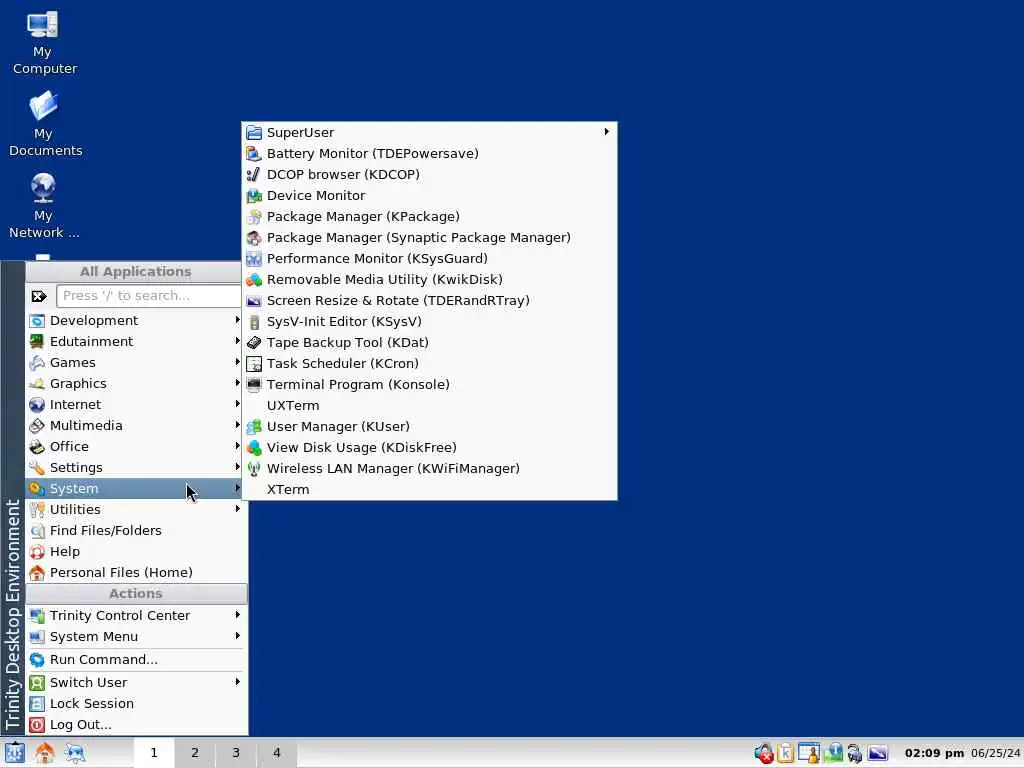Screen dimensions: 1024x768
Task: Open the Settings menu category
Action: (135, 468)
